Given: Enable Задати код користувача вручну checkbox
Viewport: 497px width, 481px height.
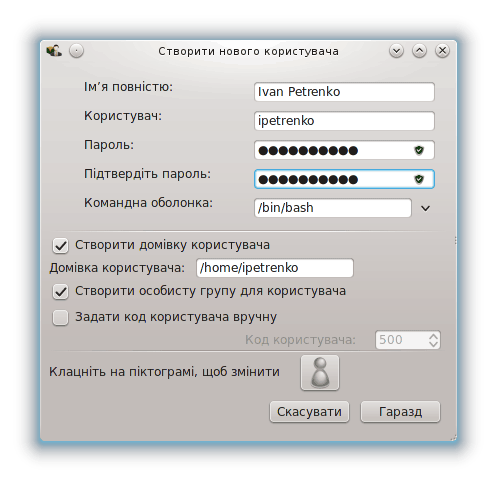Looking at the screenshot, I should (60, 317).
